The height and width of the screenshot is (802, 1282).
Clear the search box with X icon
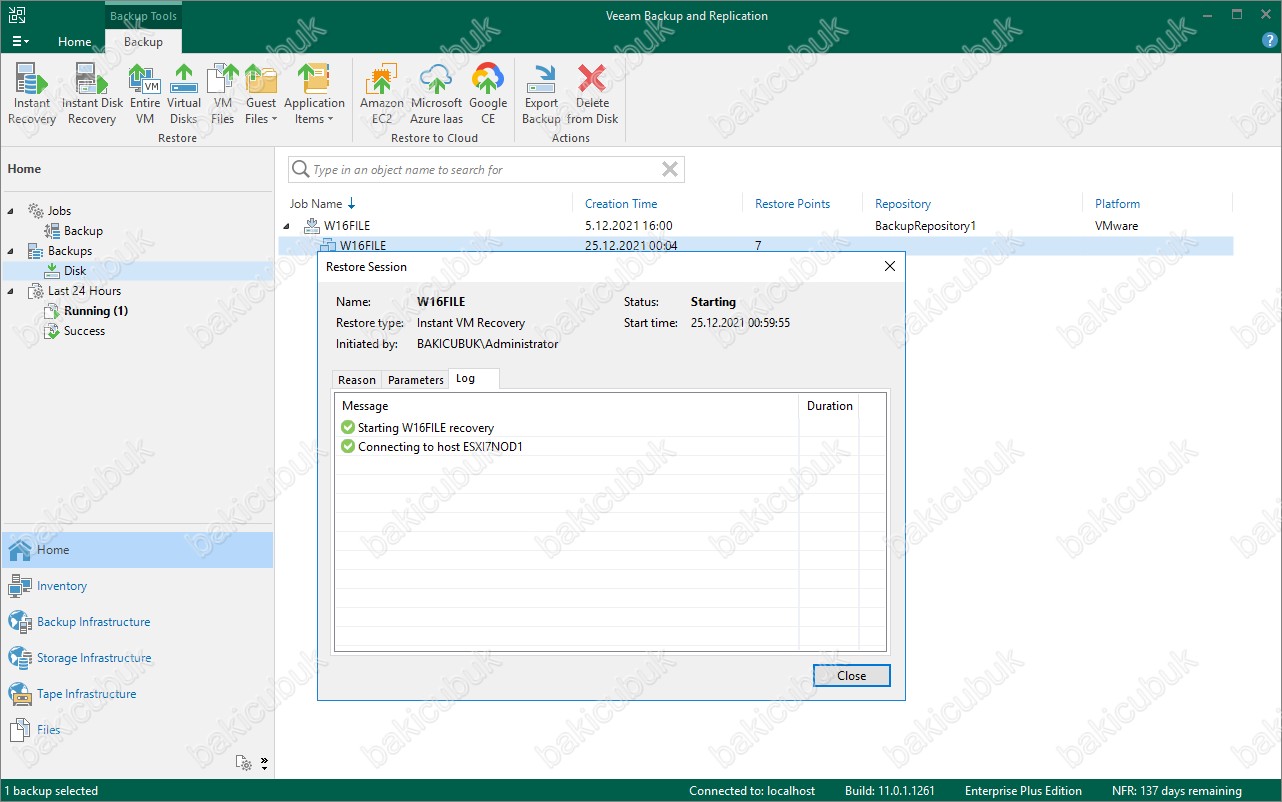point(670,170)
